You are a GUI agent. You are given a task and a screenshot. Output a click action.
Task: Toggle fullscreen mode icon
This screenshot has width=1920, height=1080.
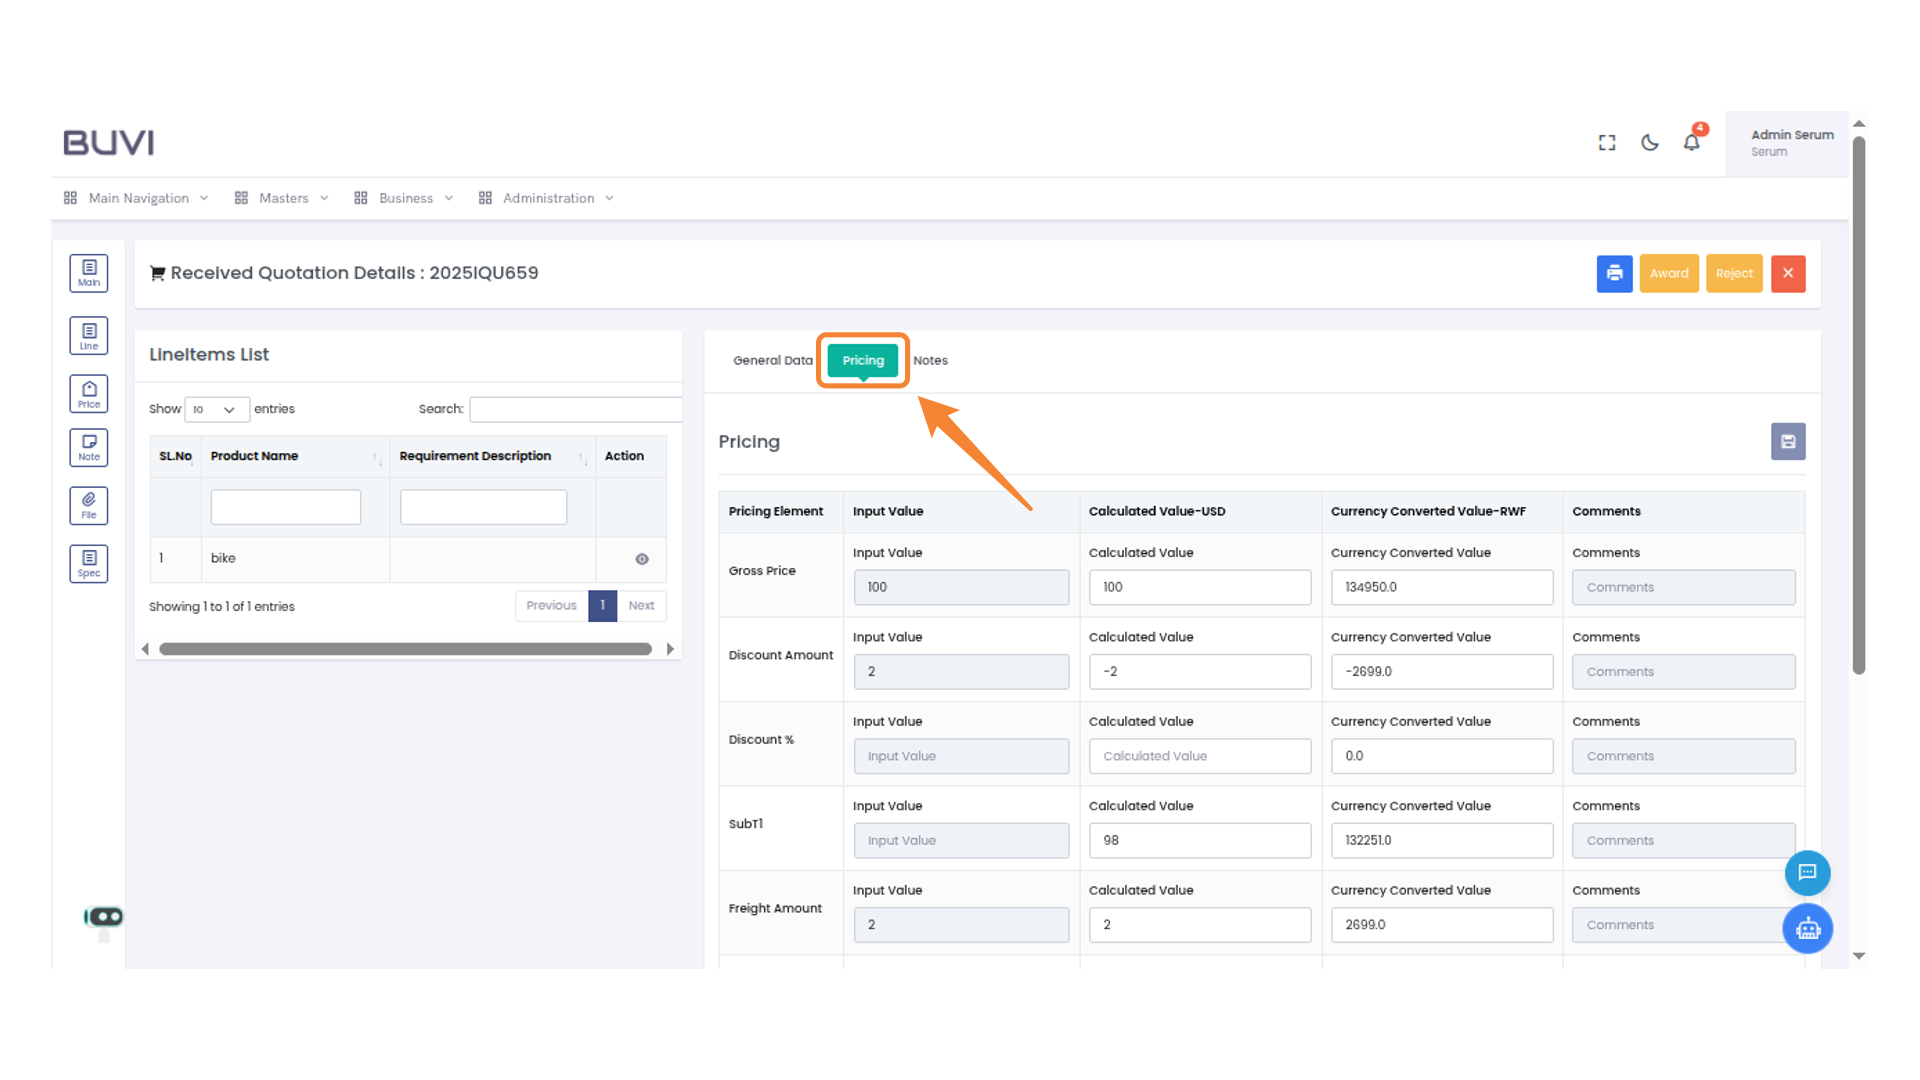point(1607,142)
